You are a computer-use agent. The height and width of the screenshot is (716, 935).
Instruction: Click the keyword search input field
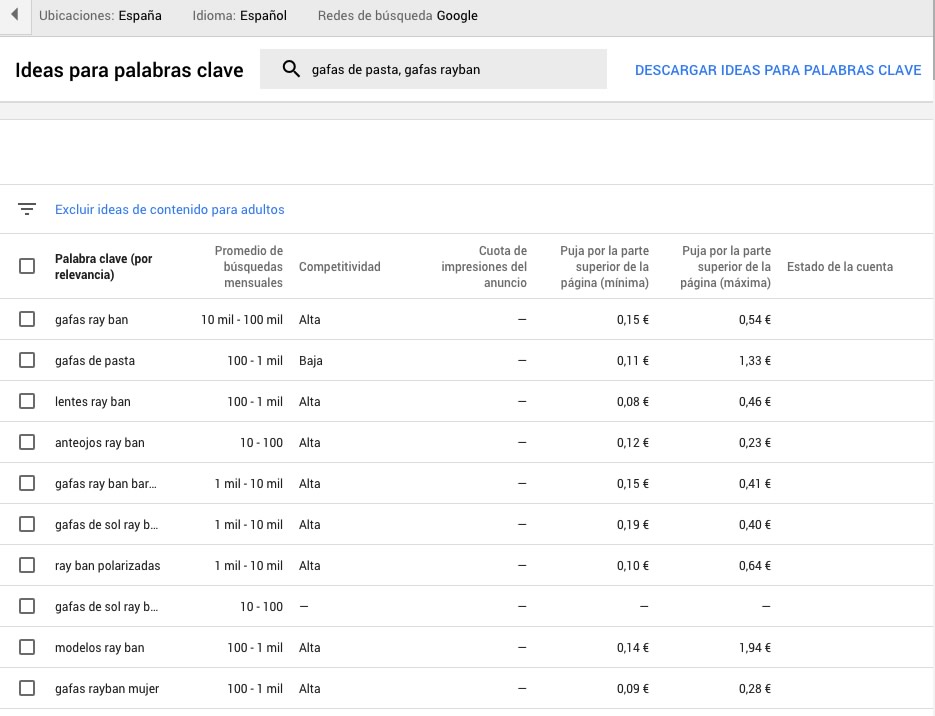click(x=434, y=69)
